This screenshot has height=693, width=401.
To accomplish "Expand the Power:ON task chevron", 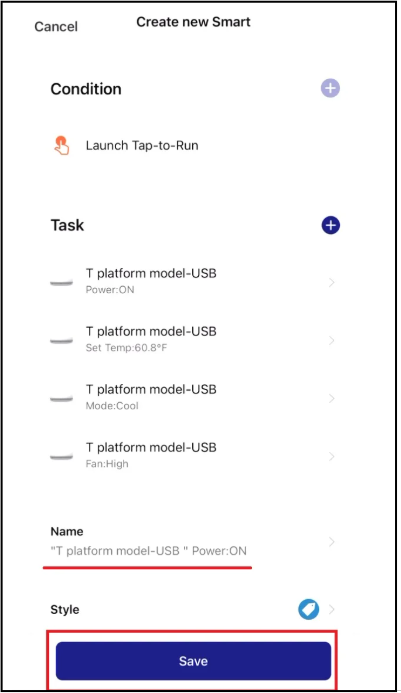I will (x=332, y=282).
